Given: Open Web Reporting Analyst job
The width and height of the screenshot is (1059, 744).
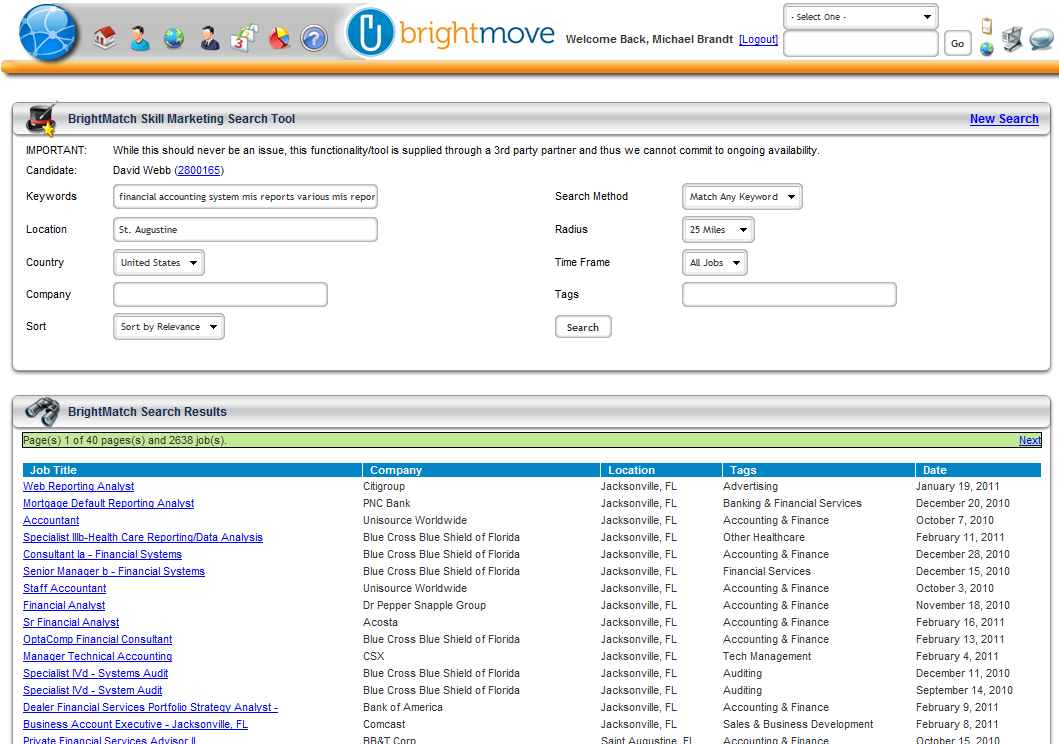Looking at the screenshot, I should point(78,486).
